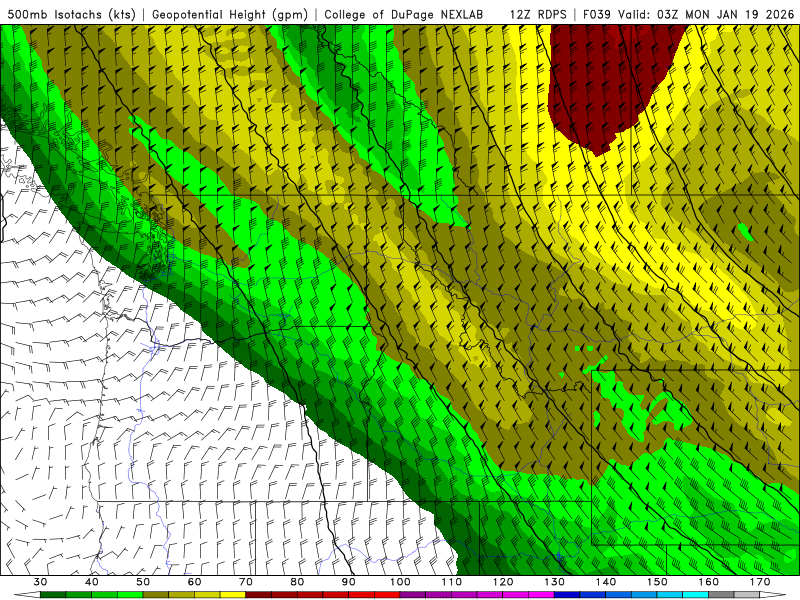800x600 pixels.
Task: Click the '140' color scale label
Action: [606, 582]
